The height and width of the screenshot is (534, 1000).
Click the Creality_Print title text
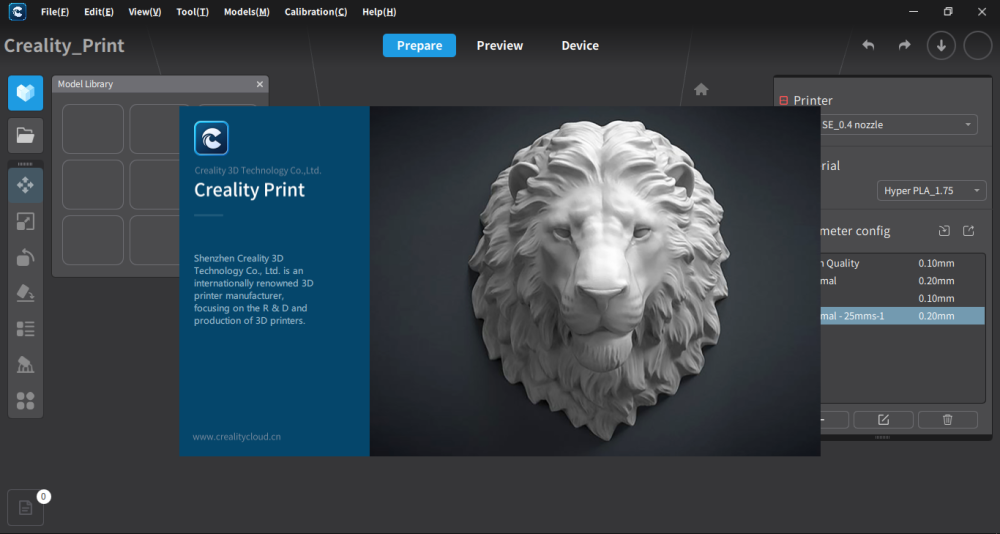click(x=64, y=45)
